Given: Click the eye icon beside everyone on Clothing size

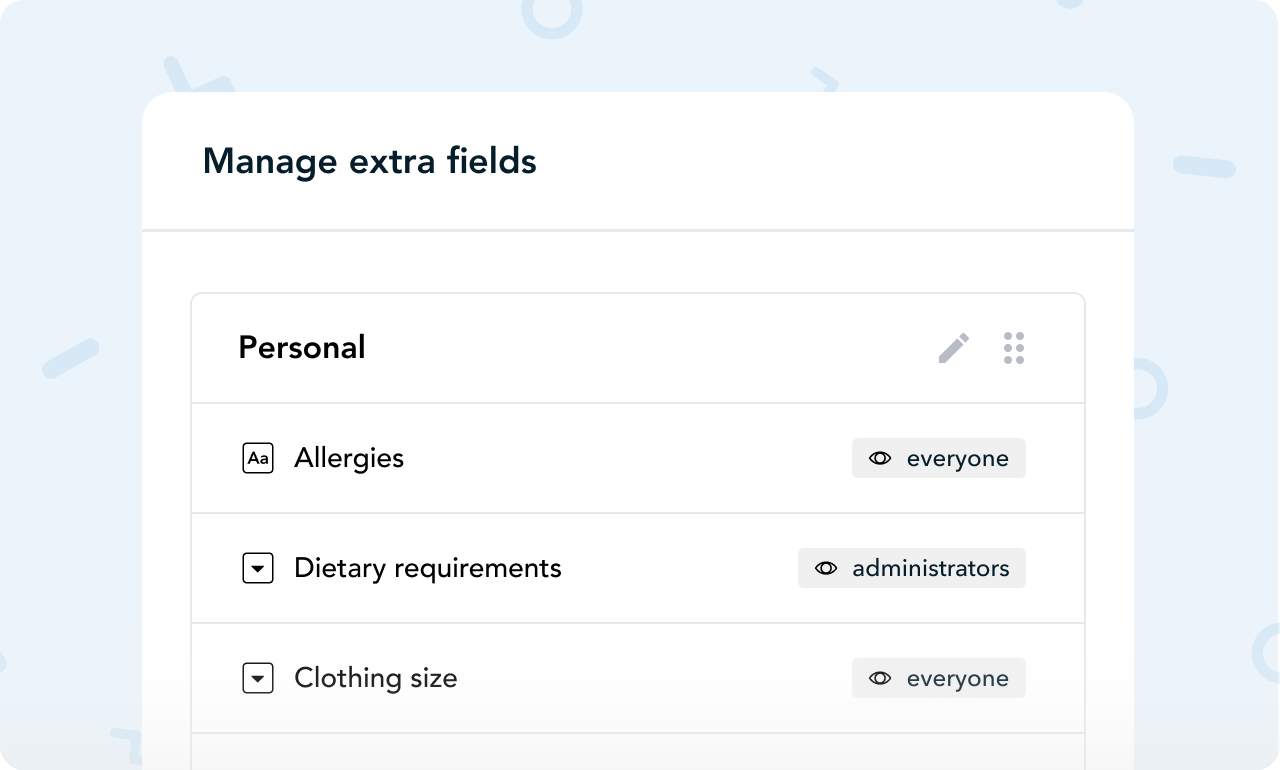Looking at the screenshot, I should coord(880,678).
